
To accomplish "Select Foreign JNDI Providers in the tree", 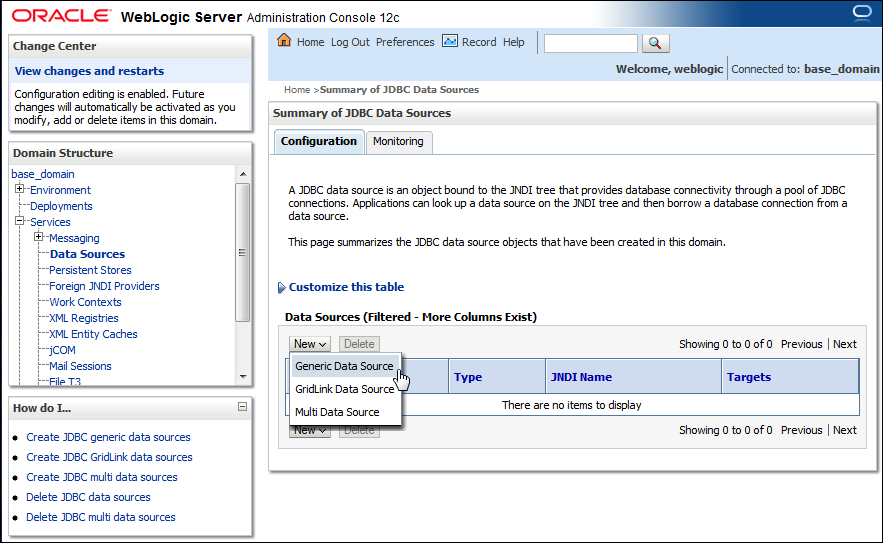I will 104,286.
